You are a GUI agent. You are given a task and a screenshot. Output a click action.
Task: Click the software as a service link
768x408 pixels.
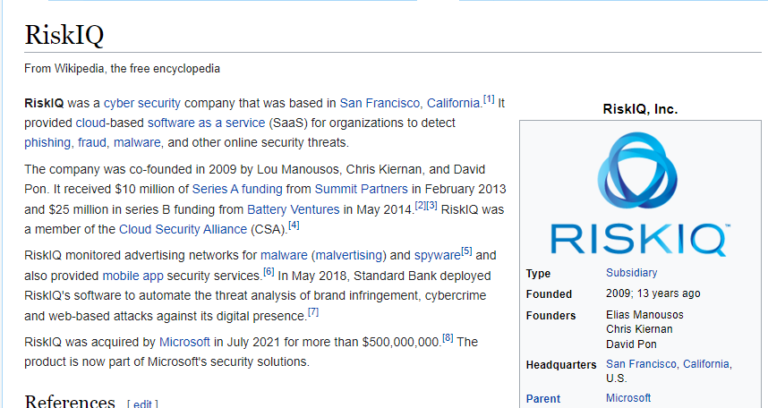(x=205, y=123)
